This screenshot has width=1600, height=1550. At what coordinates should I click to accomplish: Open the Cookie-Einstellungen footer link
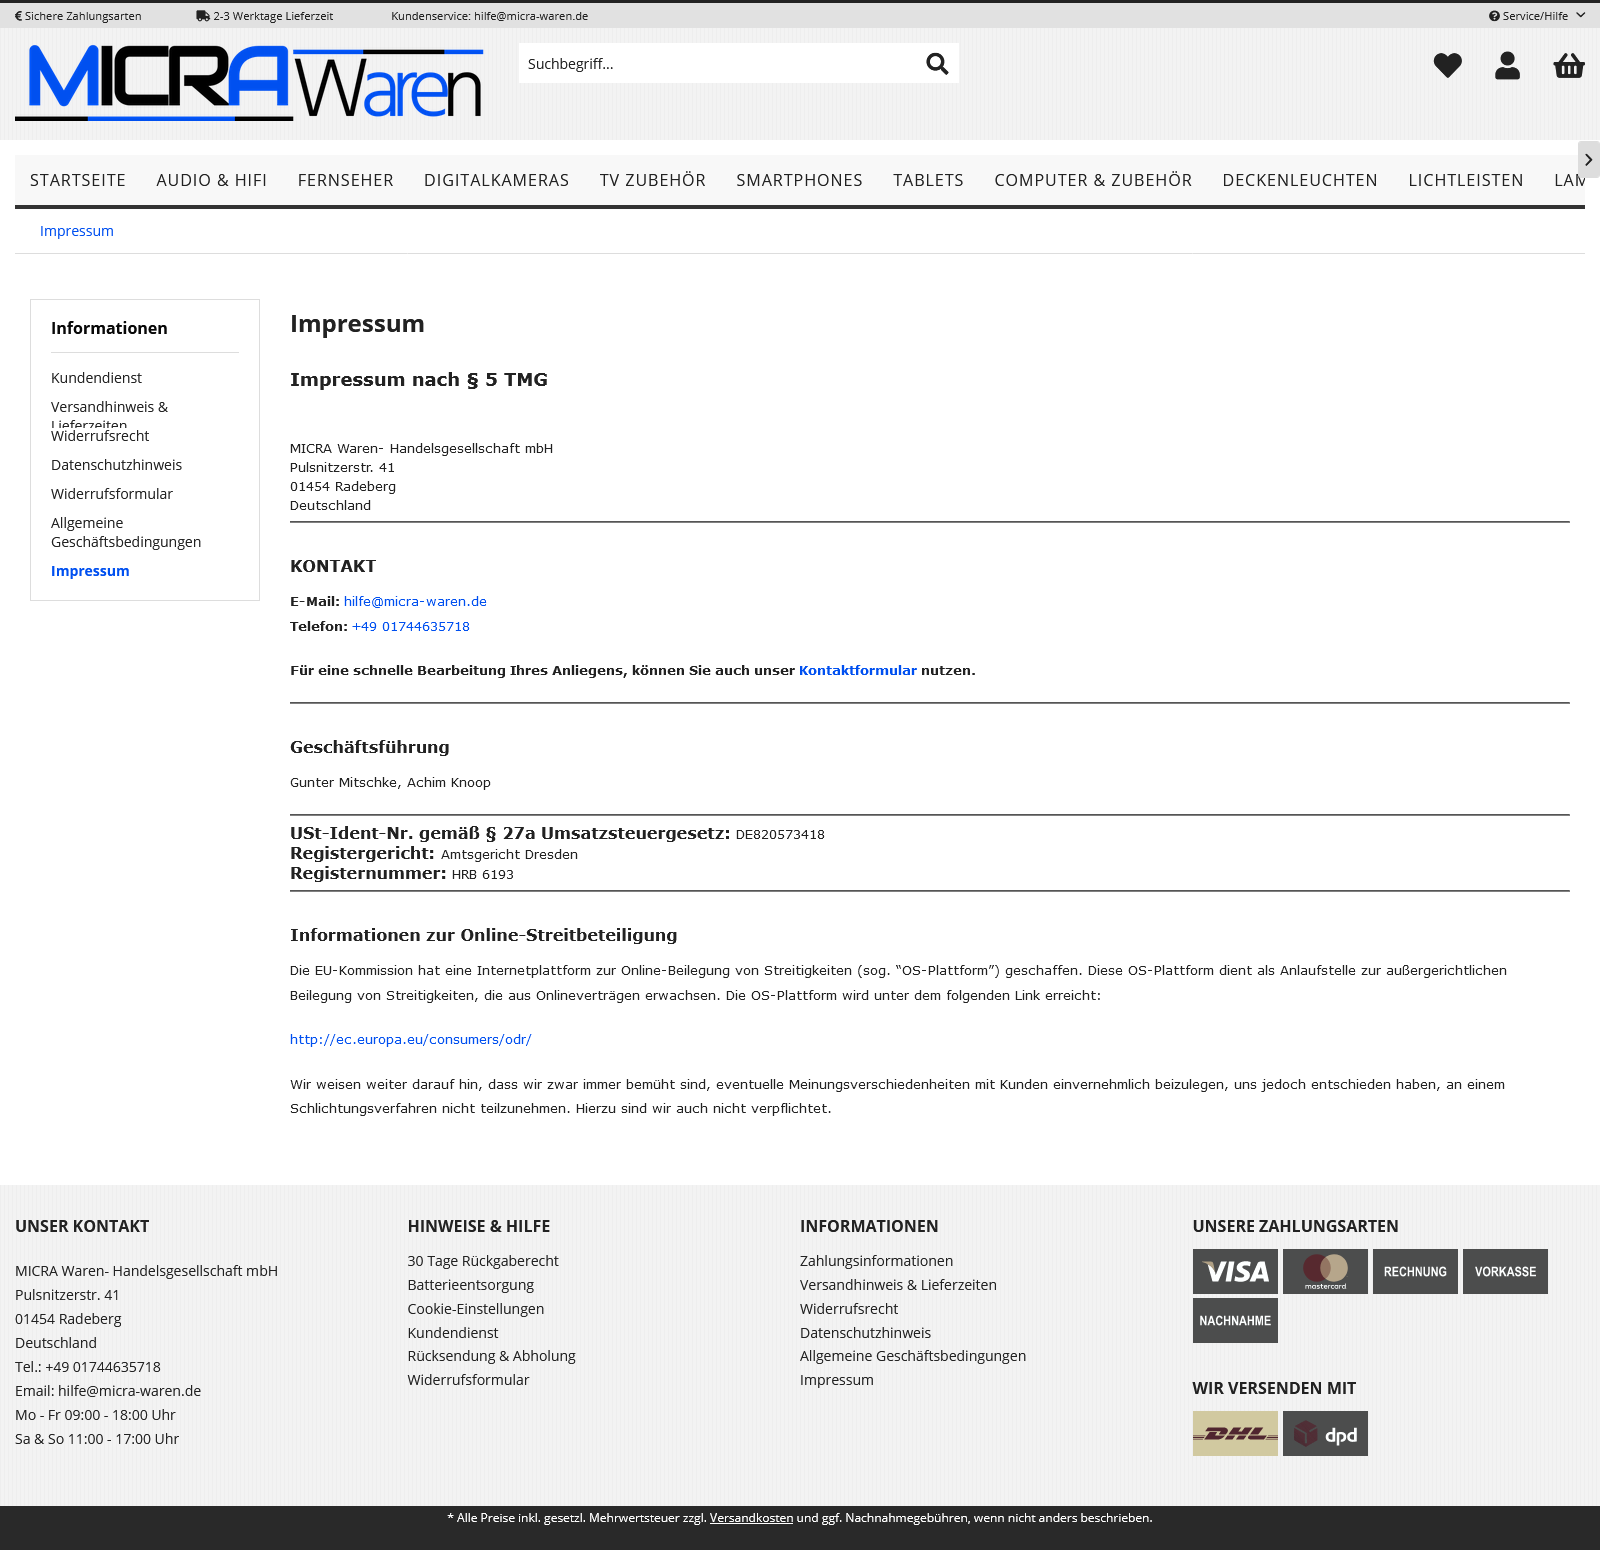pyautogui.click(x=476, y=1309)
